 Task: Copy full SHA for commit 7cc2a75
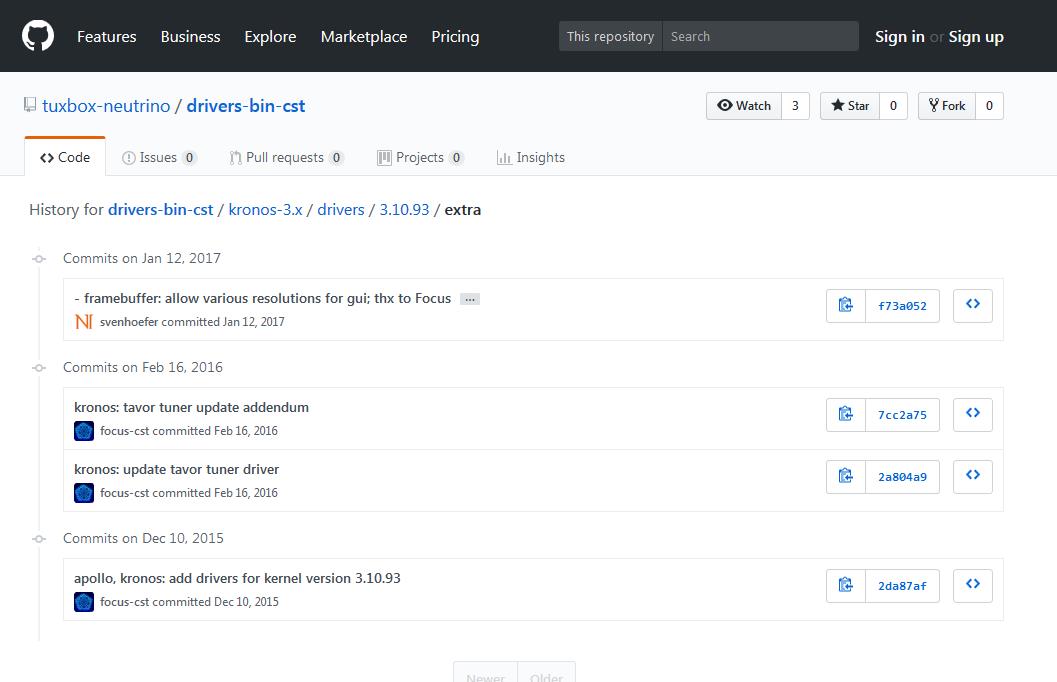[846, 415]
